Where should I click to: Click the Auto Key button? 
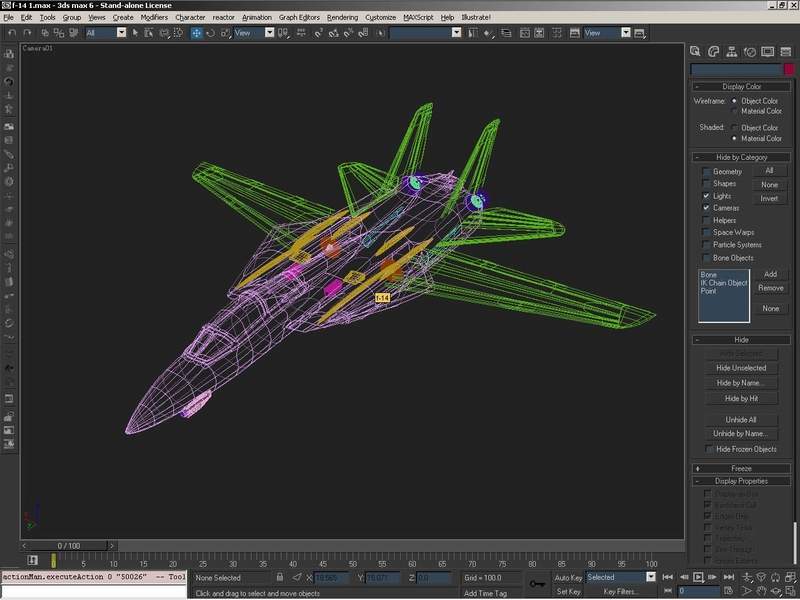[568, 578]
